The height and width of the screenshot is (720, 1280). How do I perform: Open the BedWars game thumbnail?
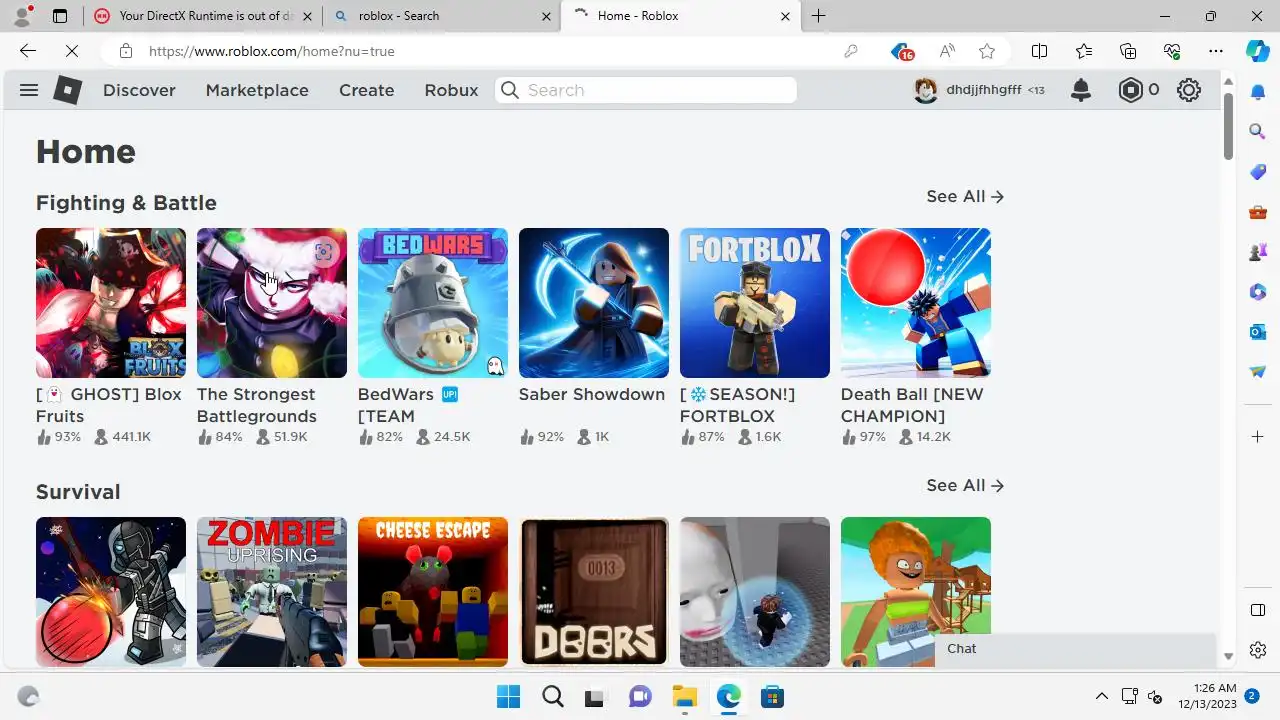pos(433,303)
